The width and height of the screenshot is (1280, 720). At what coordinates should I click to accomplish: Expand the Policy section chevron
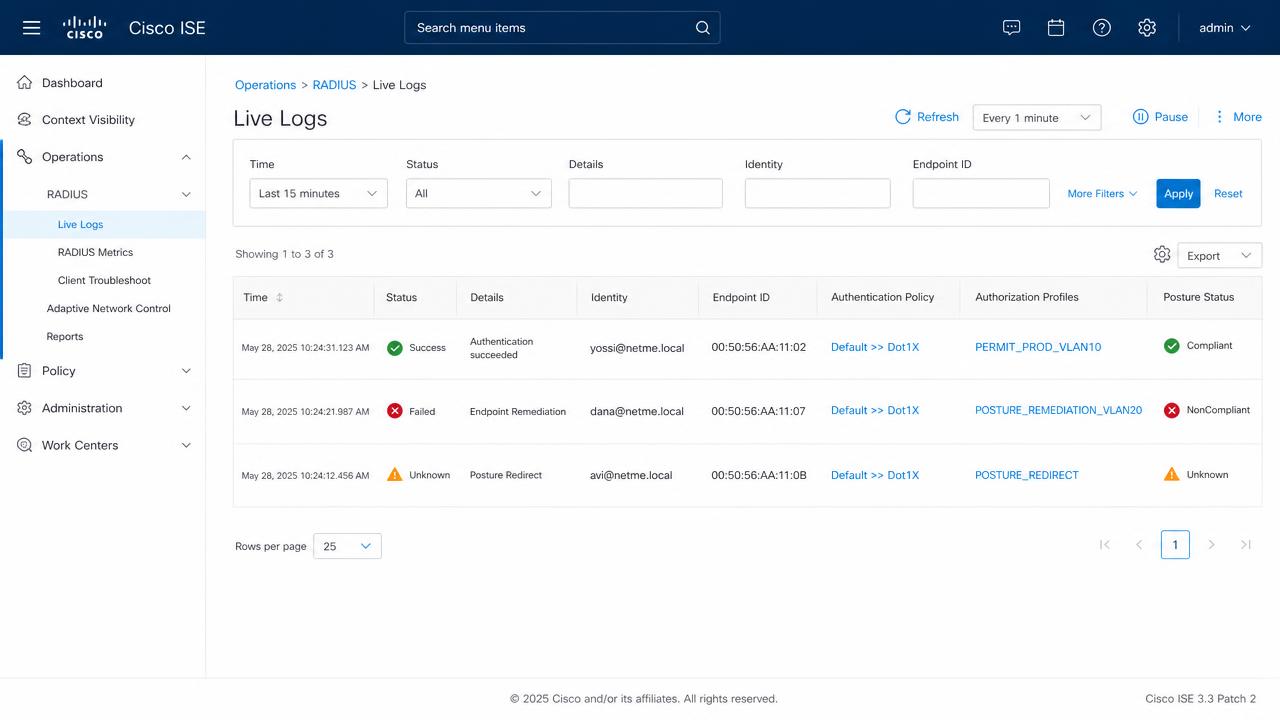click(x=186, y=371)
